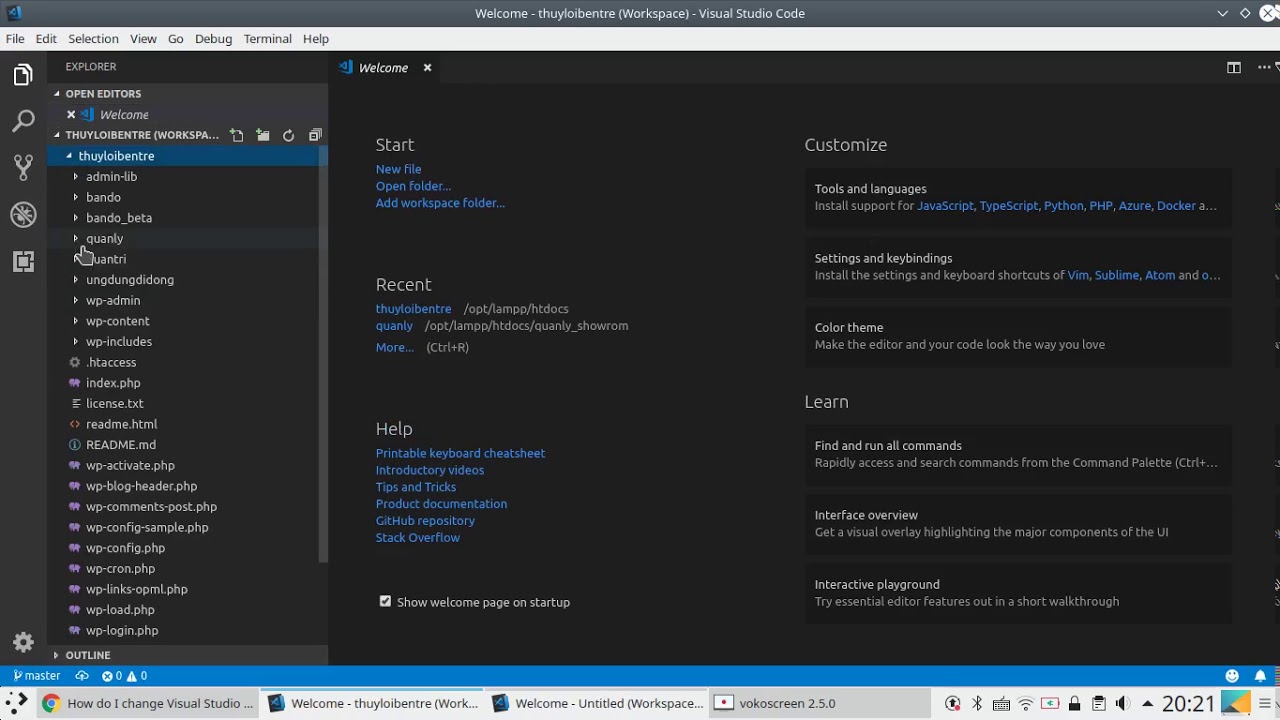Open the File menu

tap(15, 38)
